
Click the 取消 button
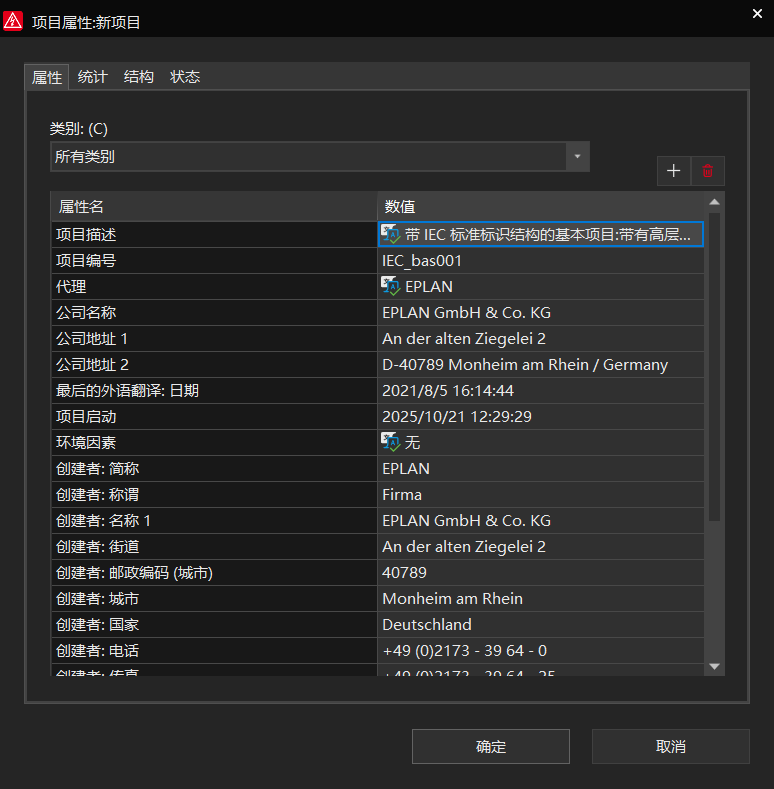click(x=671, y=746)
